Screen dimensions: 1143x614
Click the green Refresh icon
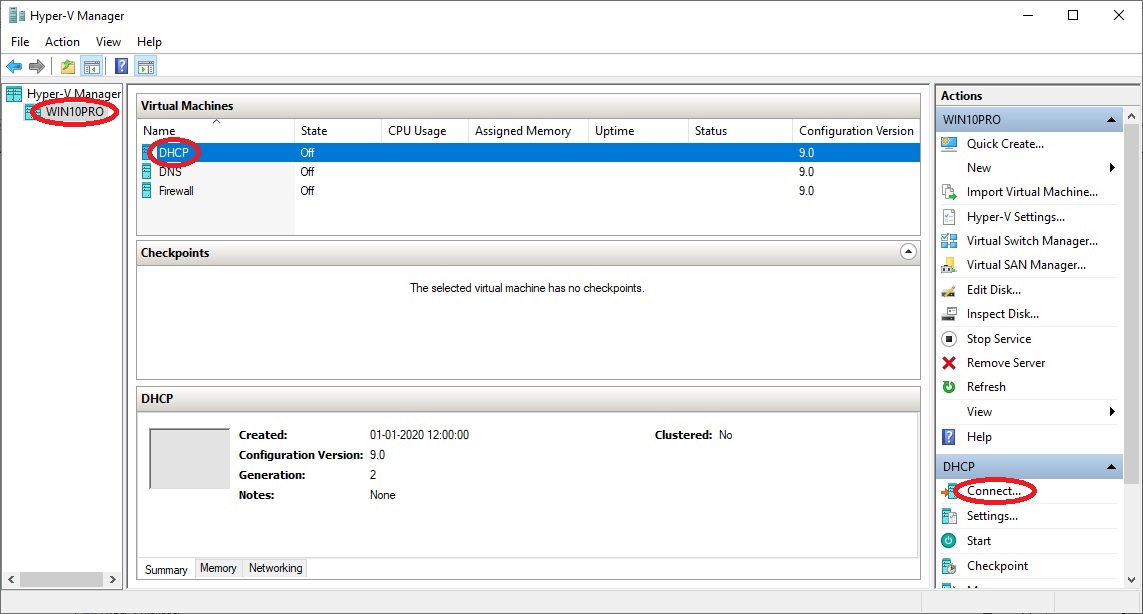click(x=949, y=386)
